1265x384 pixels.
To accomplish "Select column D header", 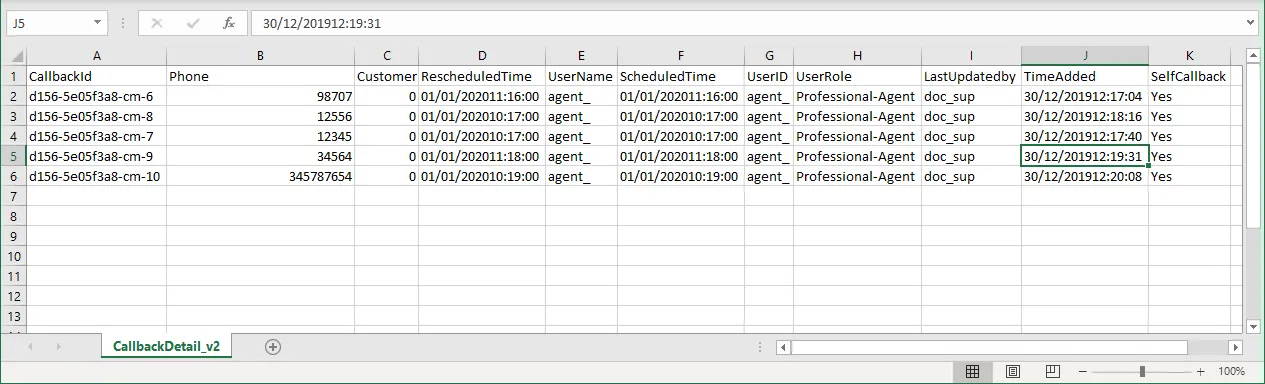I will tap(482, 56).
